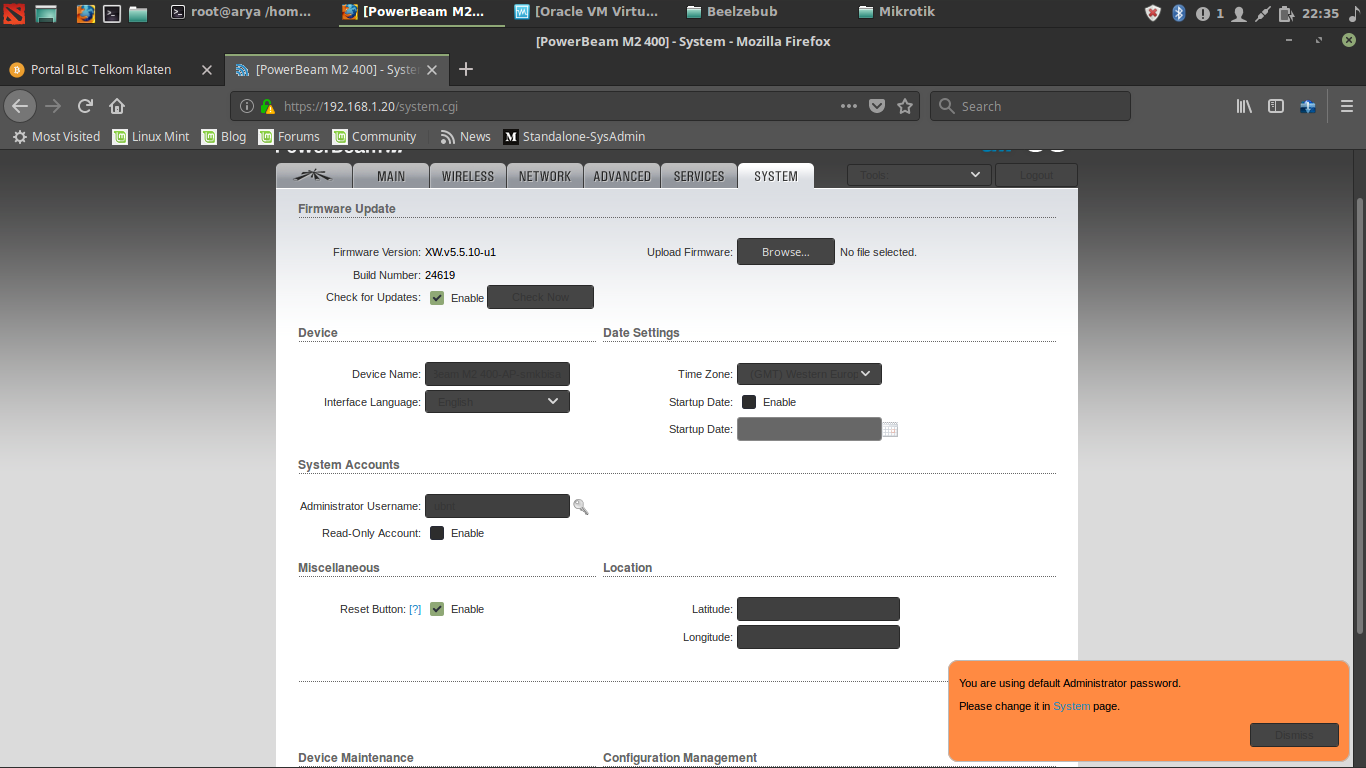Open the Most Visited bookmarks folder
The height and width of the screenshot is (768, 1366).
pos(56,136)
